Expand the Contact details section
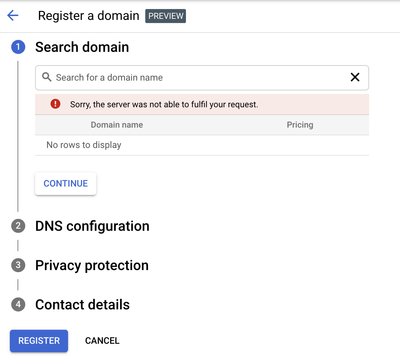 coord(82,305)
